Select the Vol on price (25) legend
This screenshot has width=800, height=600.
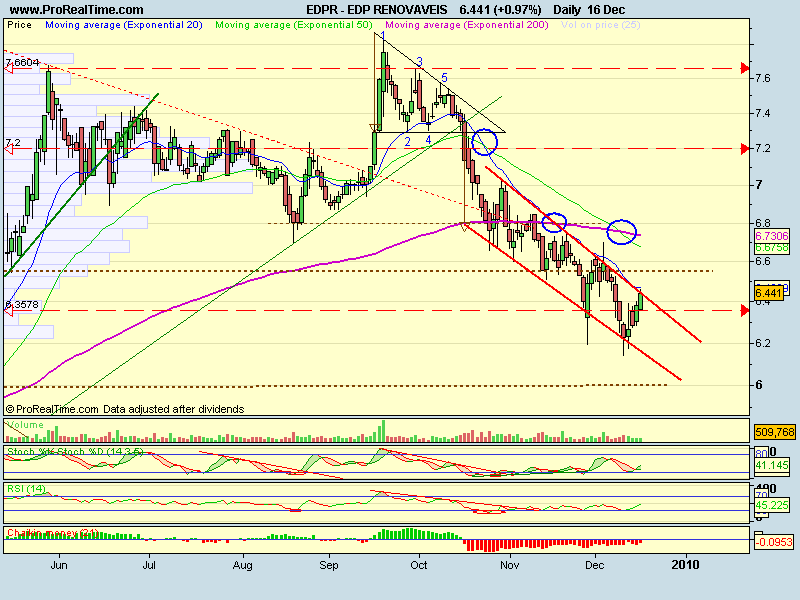pyautogui.click(x=601, y=25)
